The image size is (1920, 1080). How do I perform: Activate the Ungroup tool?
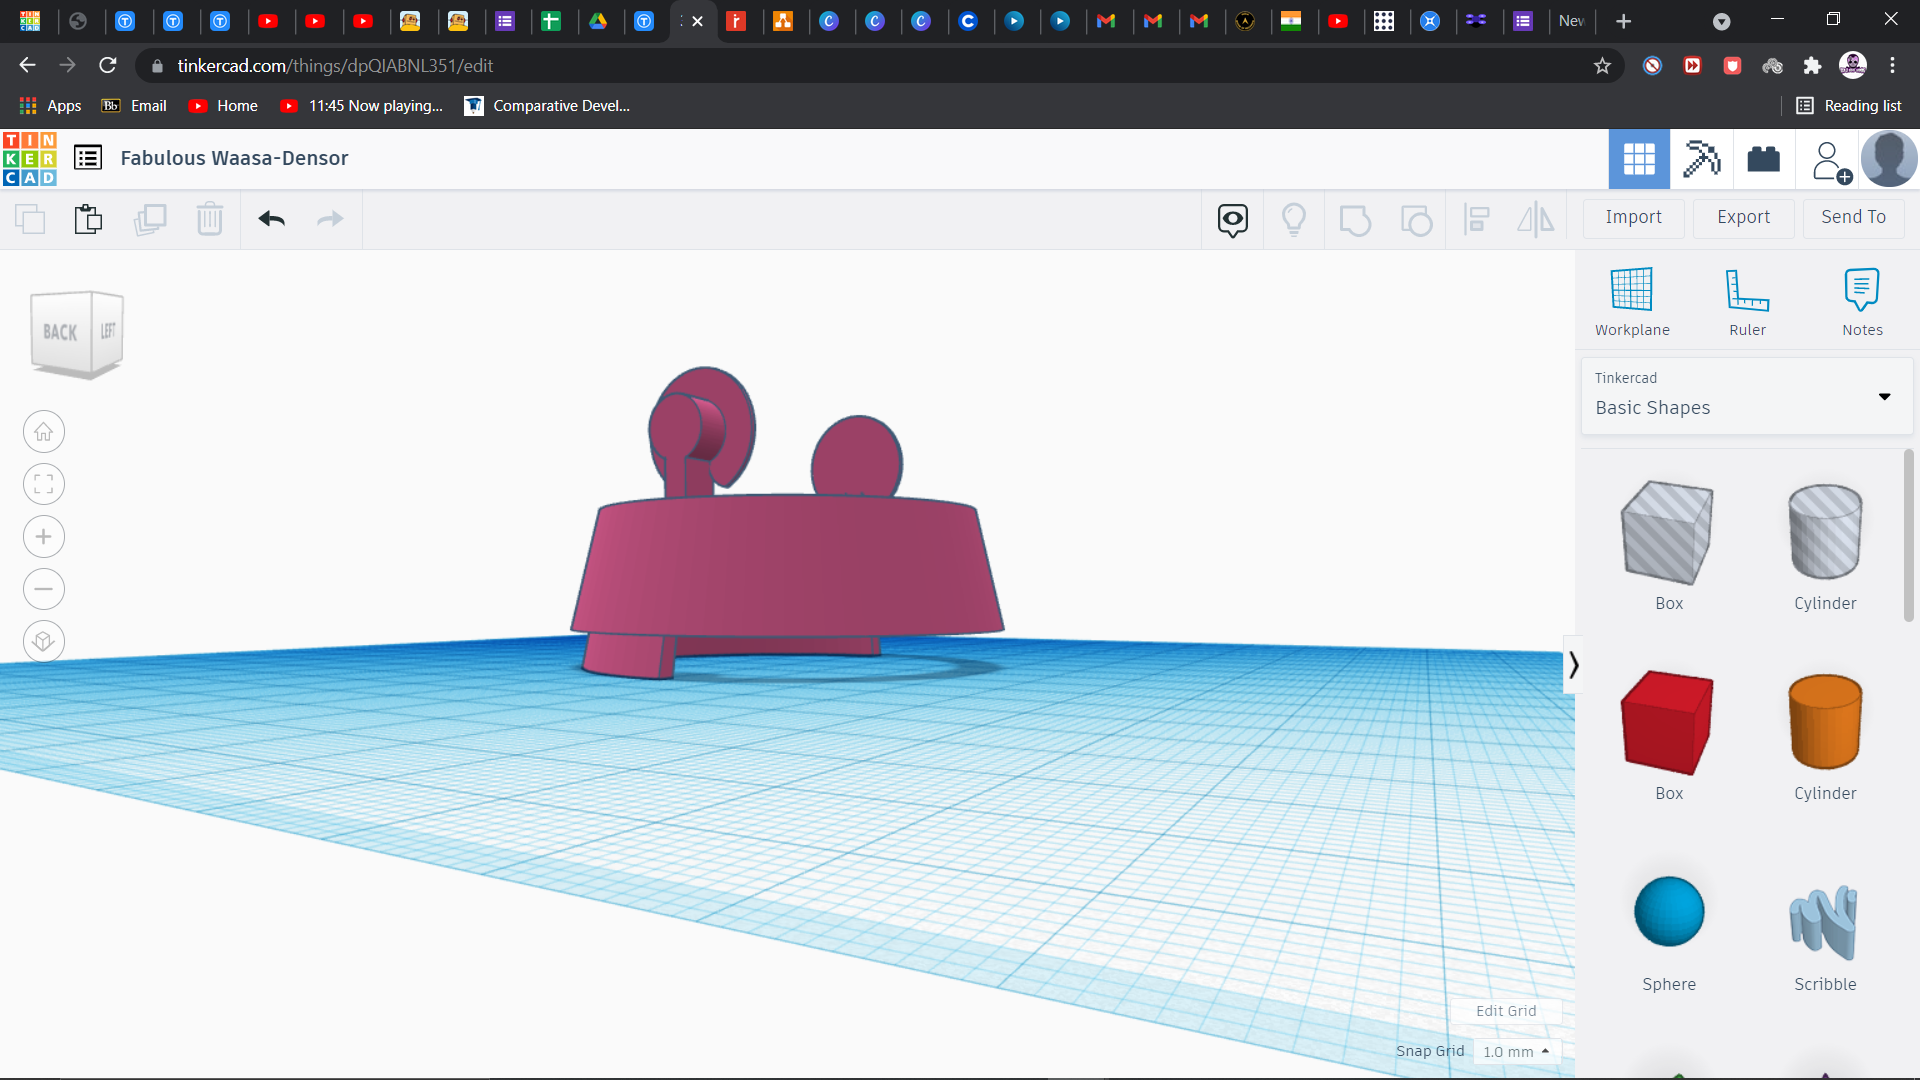coord(1417,219)
